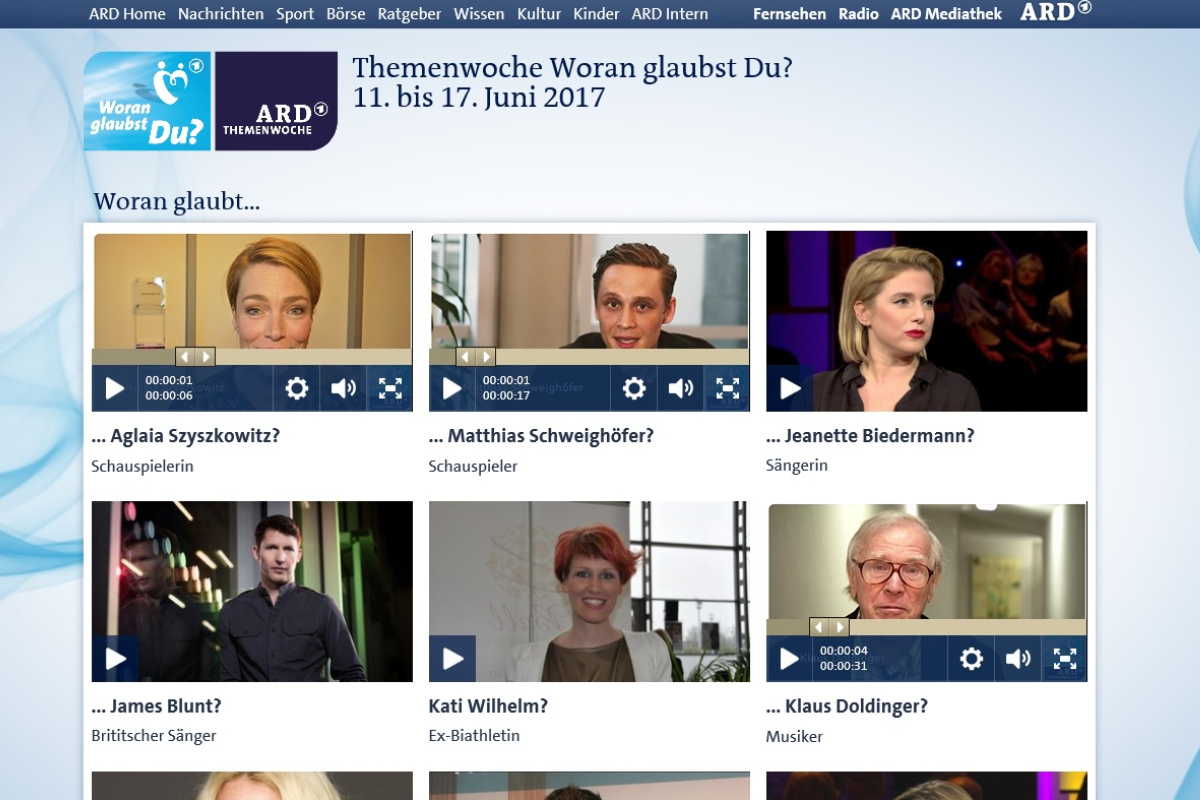Click the Woran glaubst Du? logo

pos(147,101)
